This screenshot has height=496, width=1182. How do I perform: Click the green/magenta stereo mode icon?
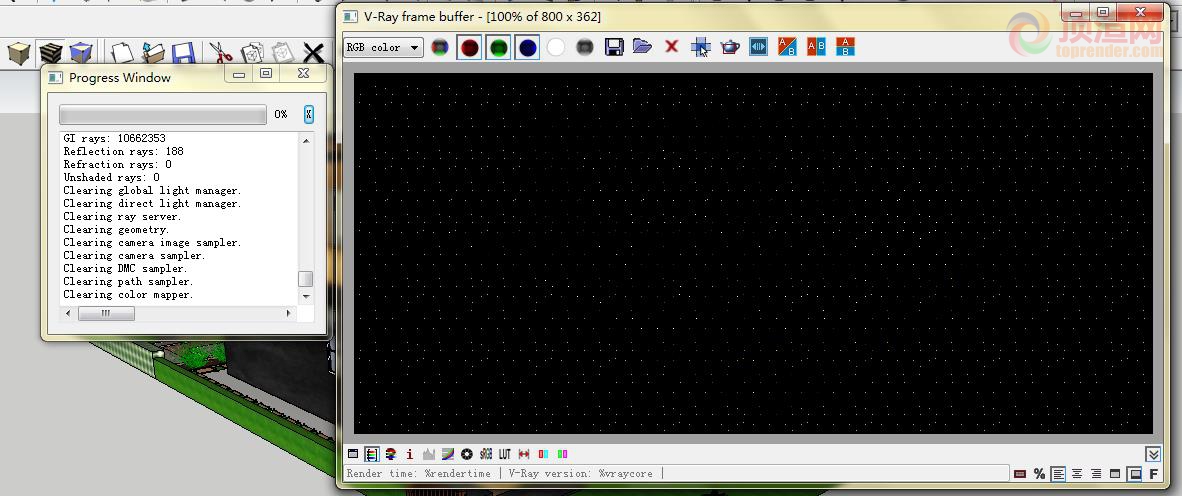coord(562,454)
